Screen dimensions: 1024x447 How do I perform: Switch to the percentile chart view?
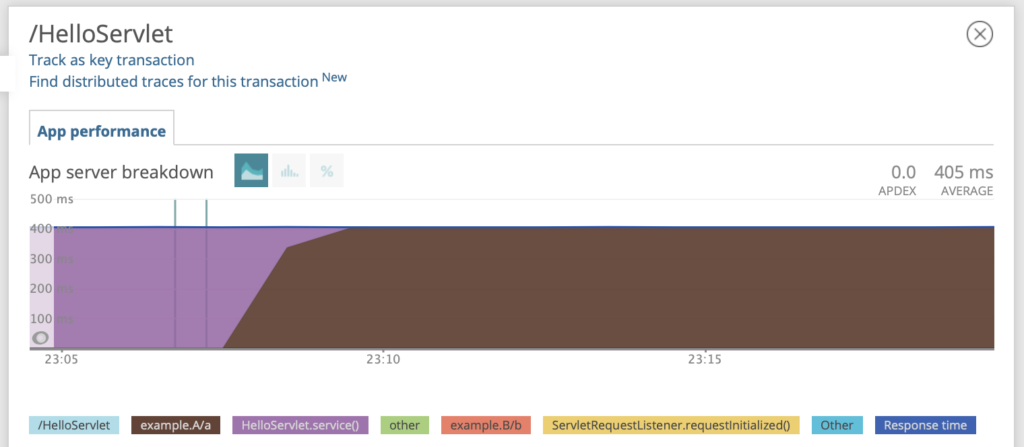327,171
